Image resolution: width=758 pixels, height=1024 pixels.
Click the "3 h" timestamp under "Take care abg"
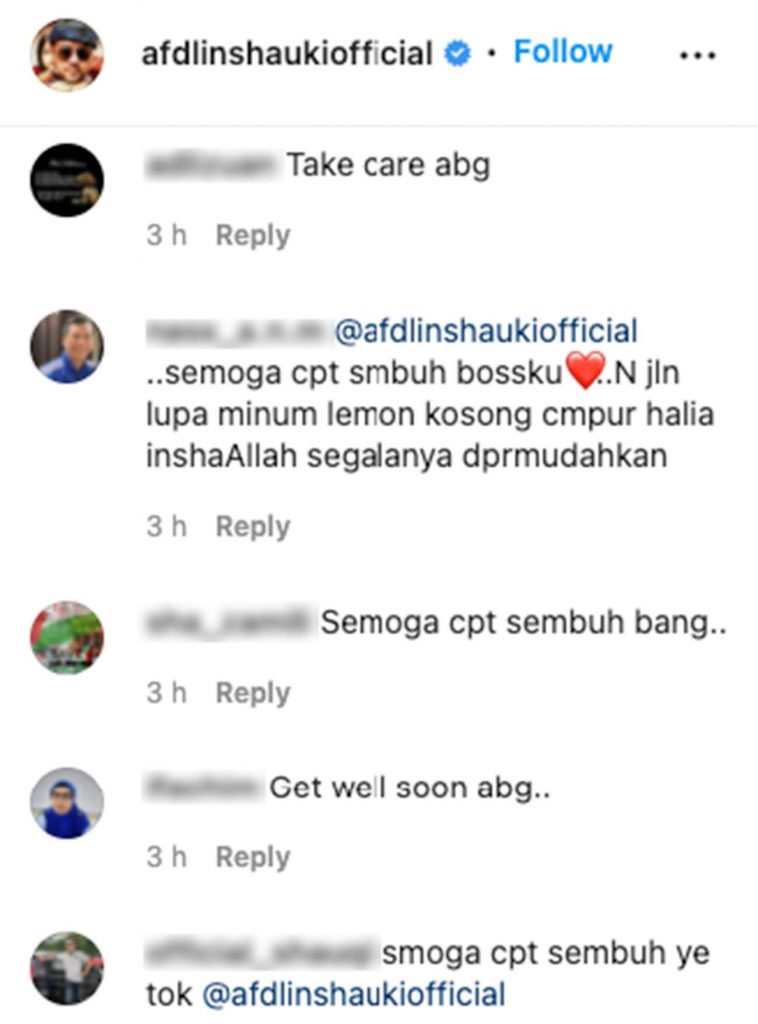(x=166, y=236)
